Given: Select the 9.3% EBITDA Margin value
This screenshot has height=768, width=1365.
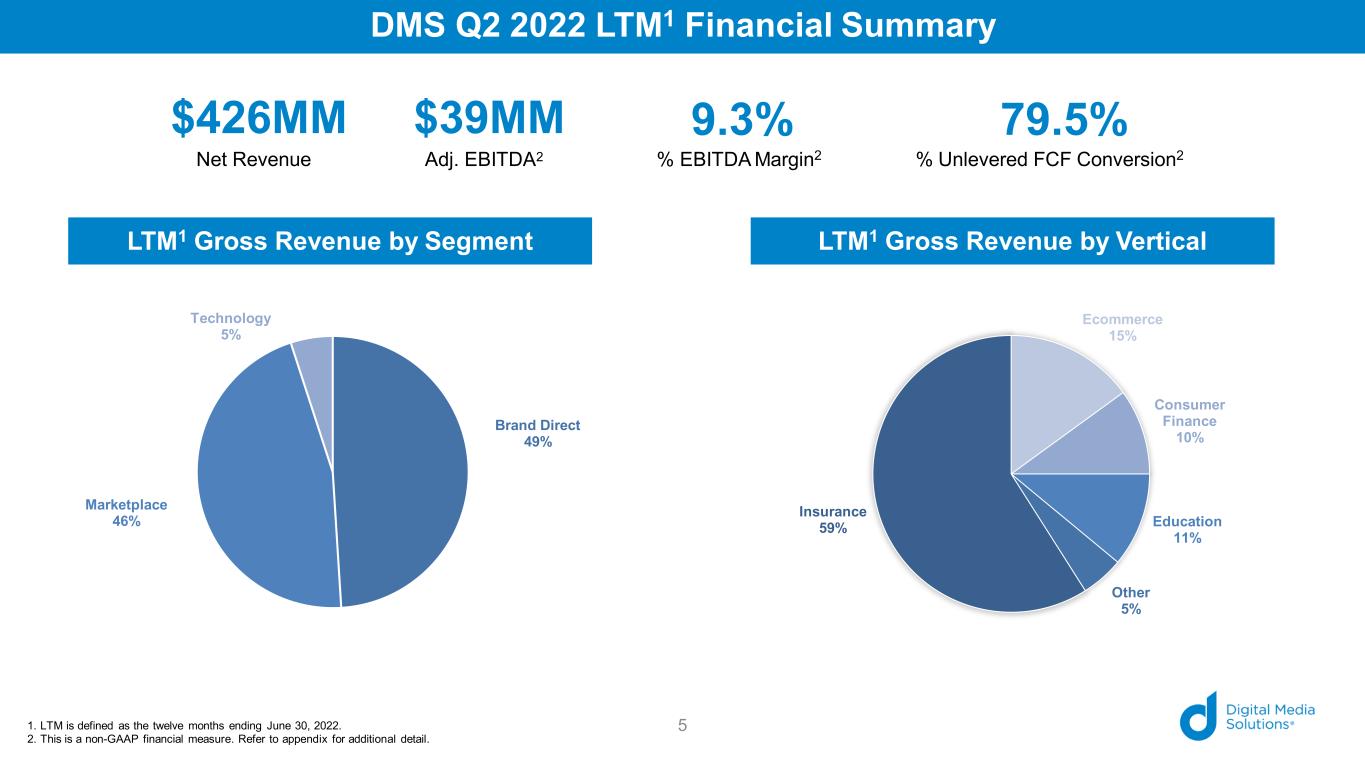Looking at the screenshot, I should (742, 122).
